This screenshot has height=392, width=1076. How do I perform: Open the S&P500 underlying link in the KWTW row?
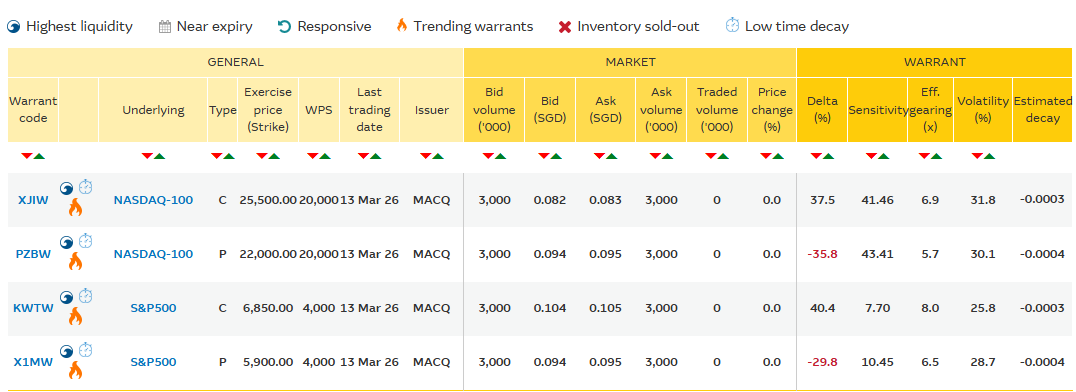[x=153, y=308]
